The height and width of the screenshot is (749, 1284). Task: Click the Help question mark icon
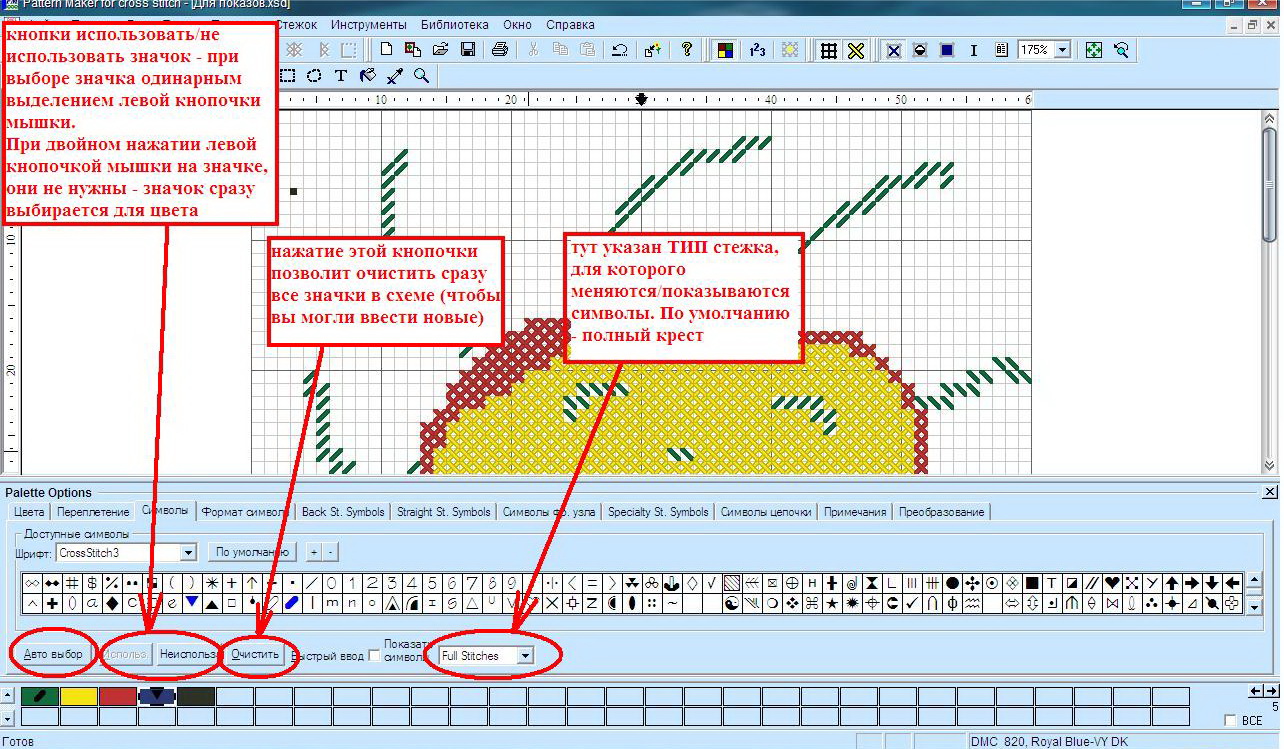pos(686,50)
